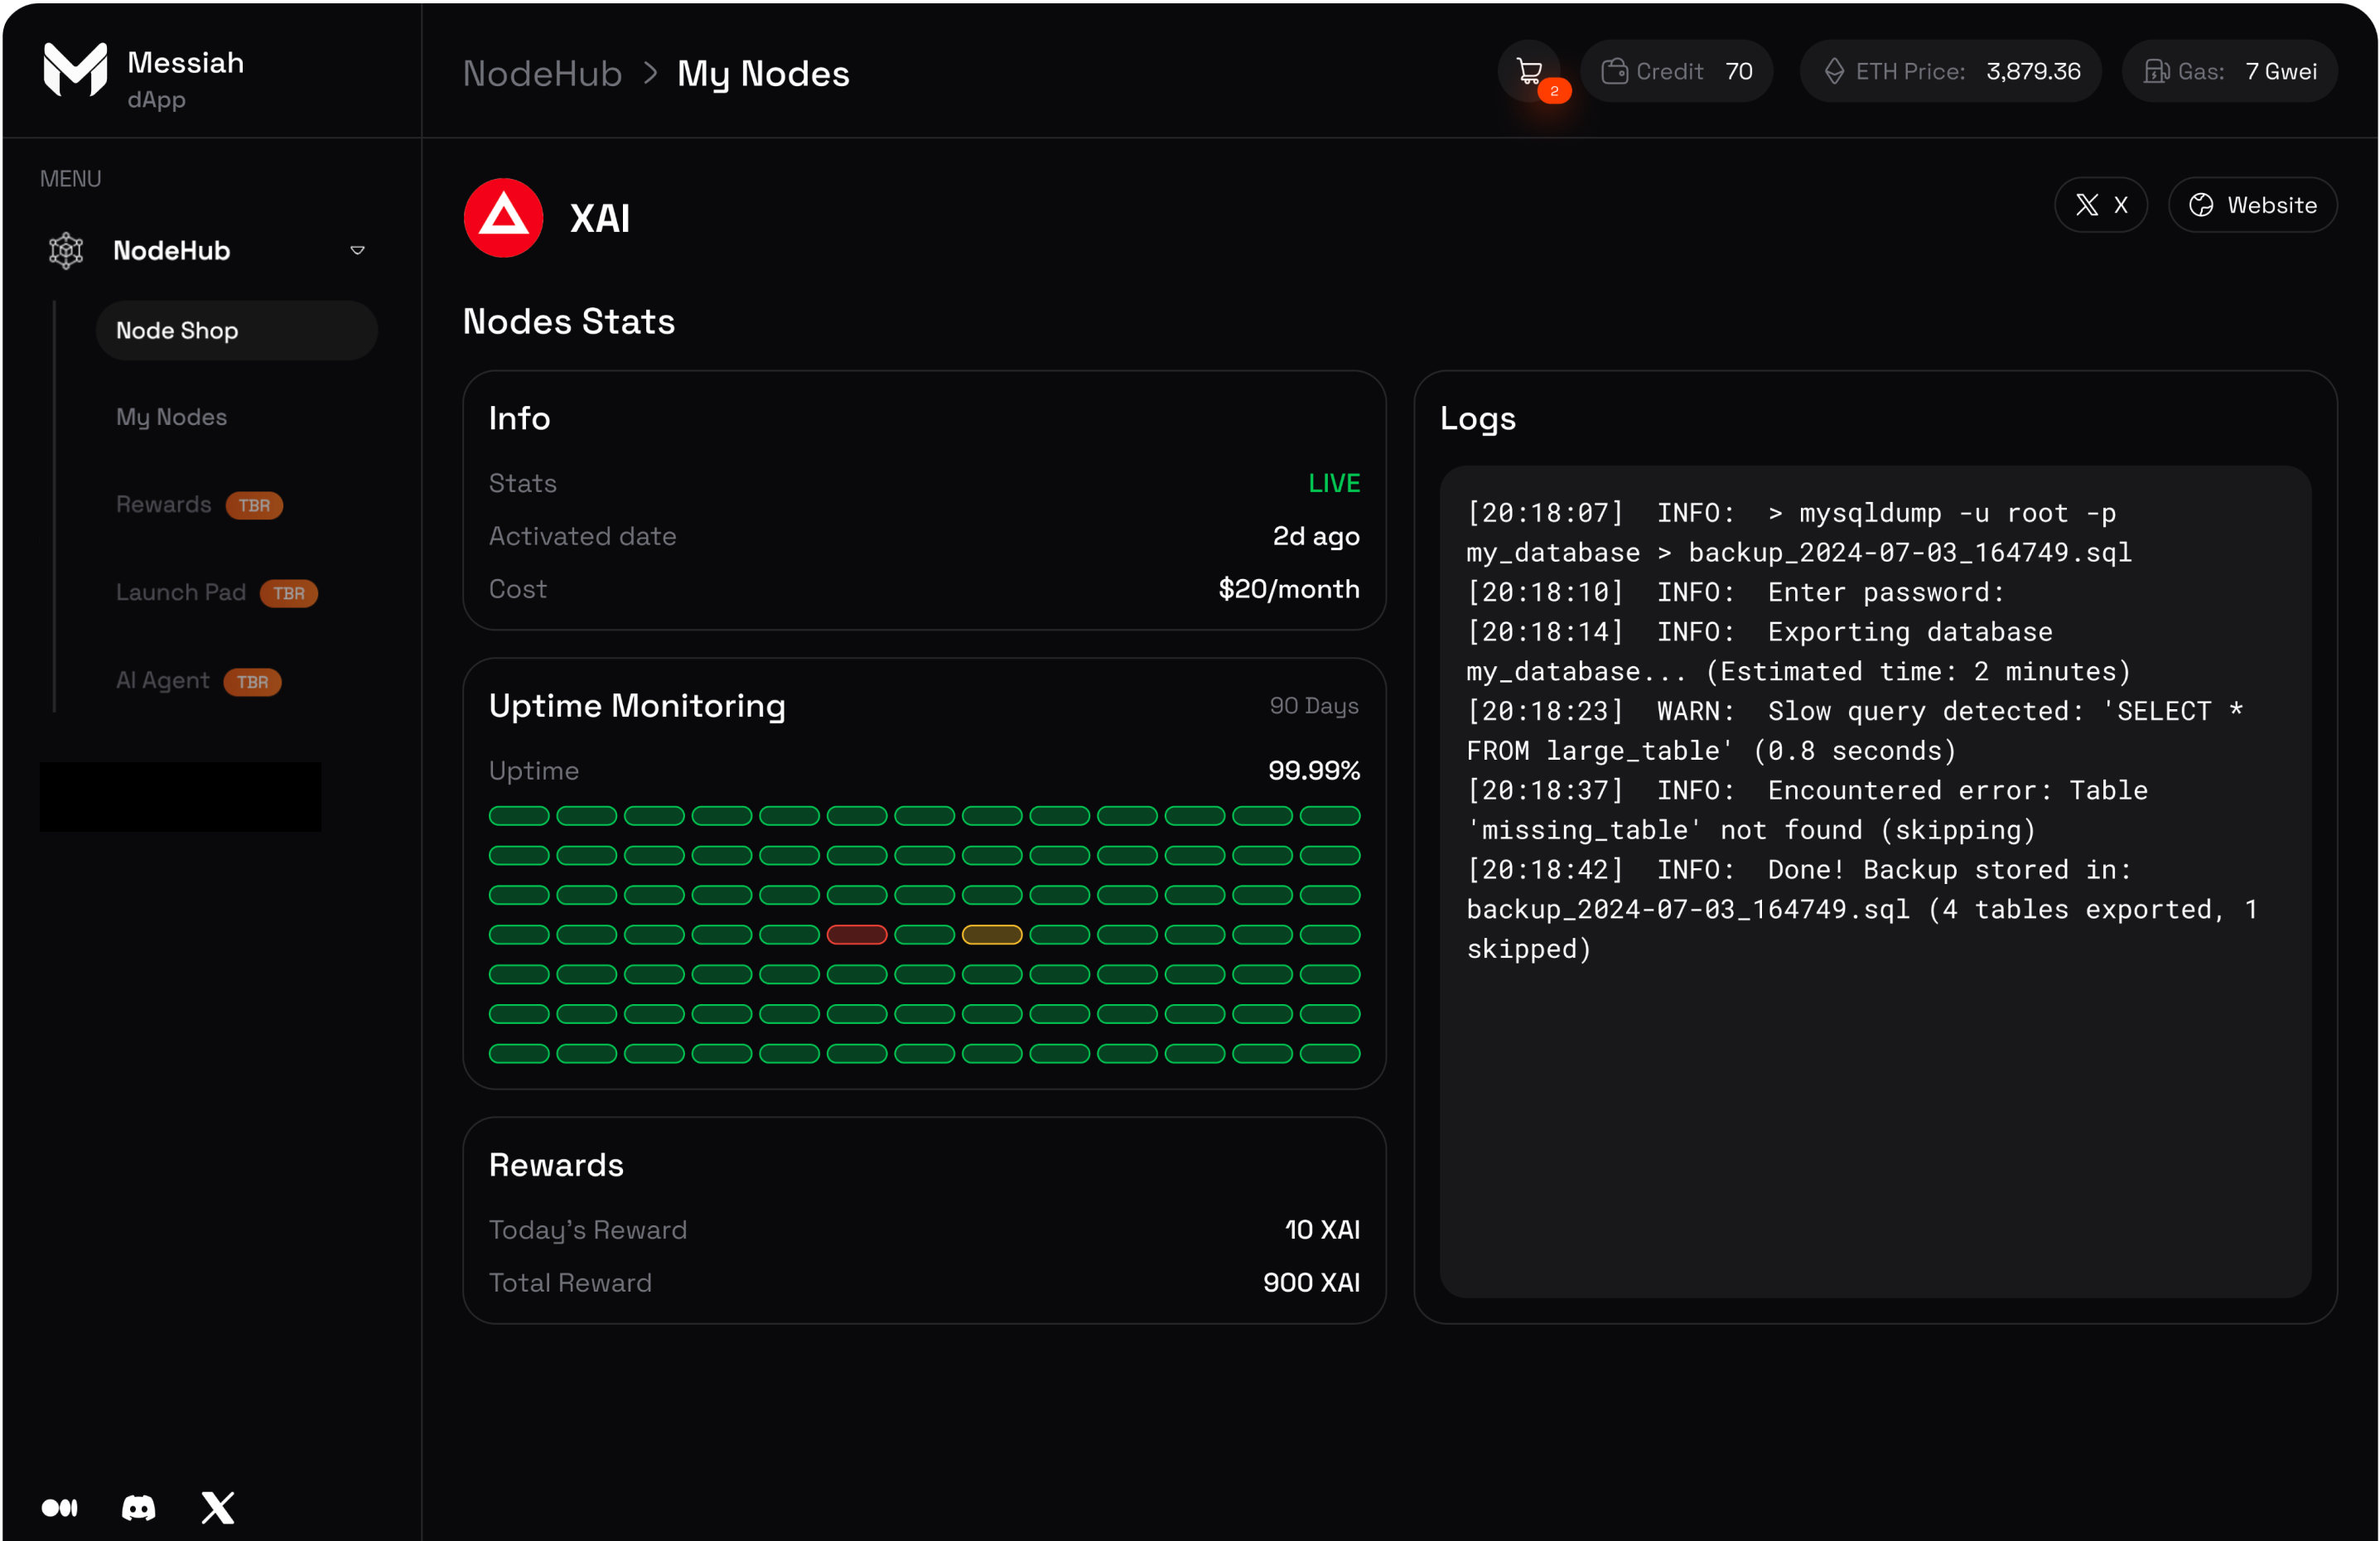Open the XAI Website button

[x=2252, y=205]
